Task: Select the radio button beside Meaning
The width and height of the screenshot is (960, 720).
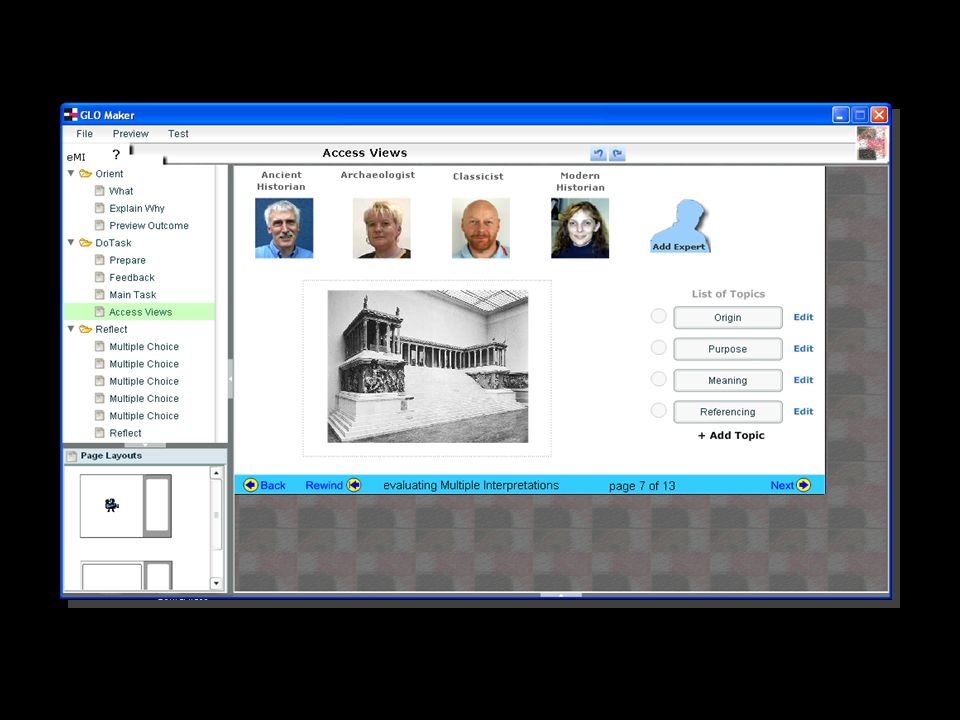Action: pyautogui.click(x=659, y=379)
